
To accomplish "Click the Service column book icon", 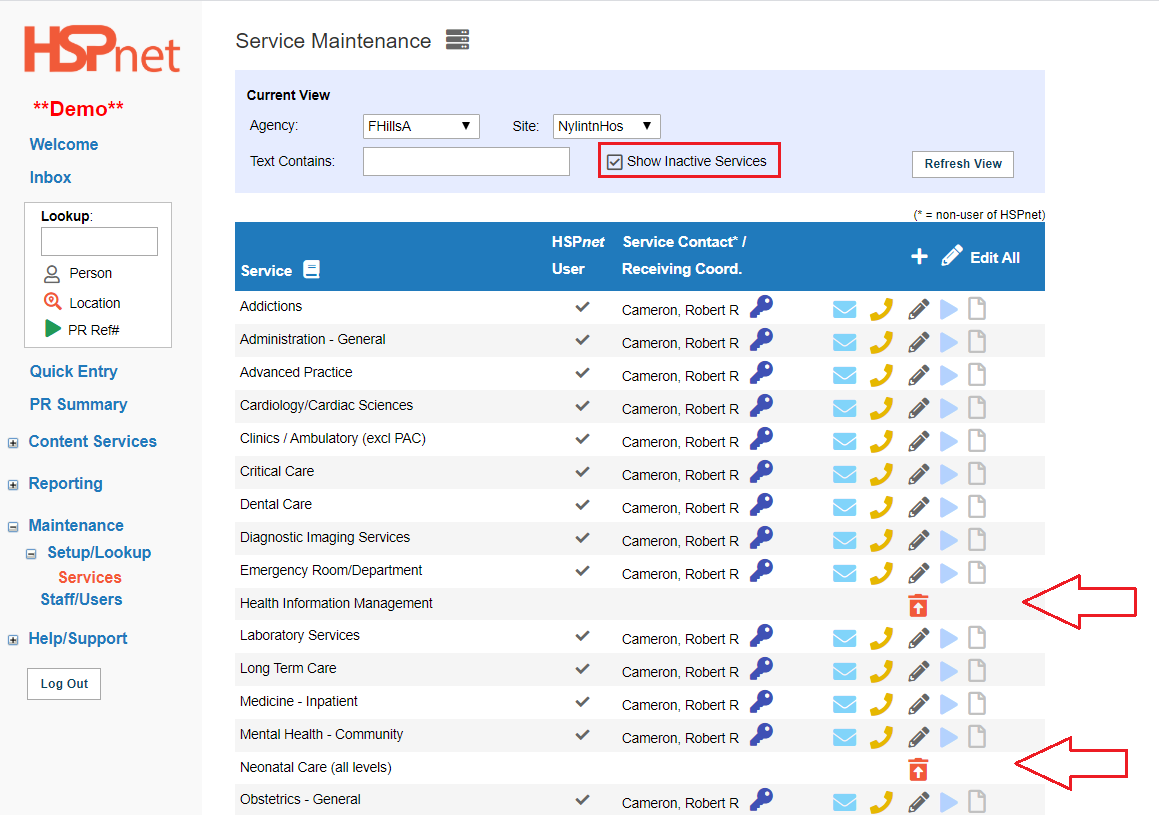I will pos(312,269).
